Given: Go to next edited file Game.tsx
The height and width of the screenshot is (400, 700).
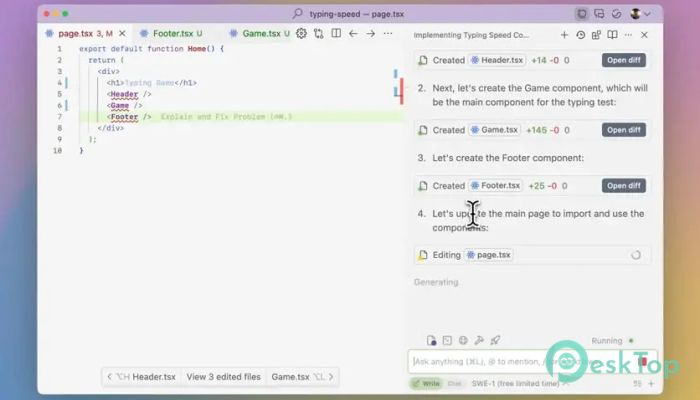Looking at the screenshot, I should click(302, 377).
